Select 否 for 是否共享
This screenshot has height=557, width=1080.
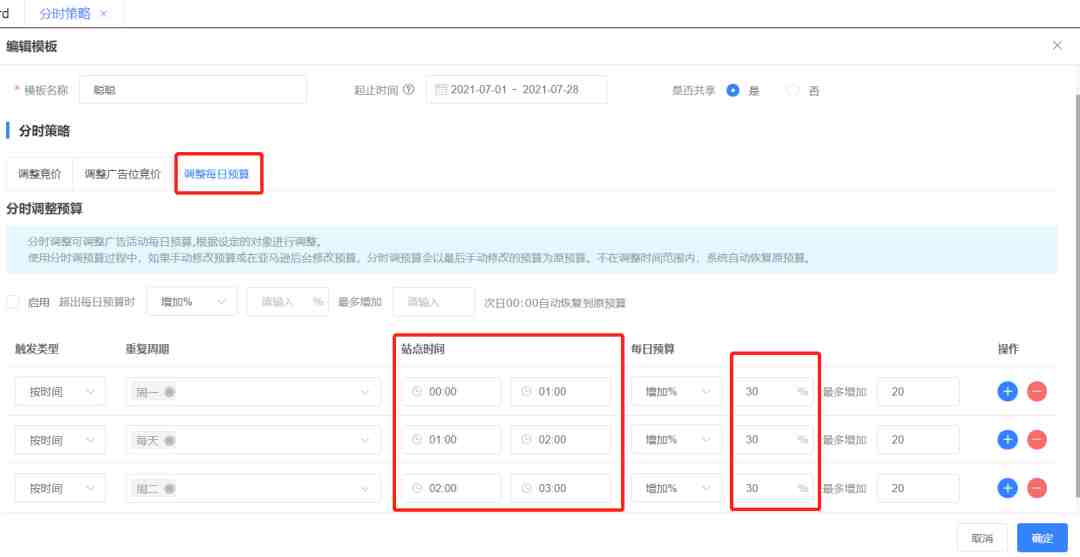(x=793, y=90)
